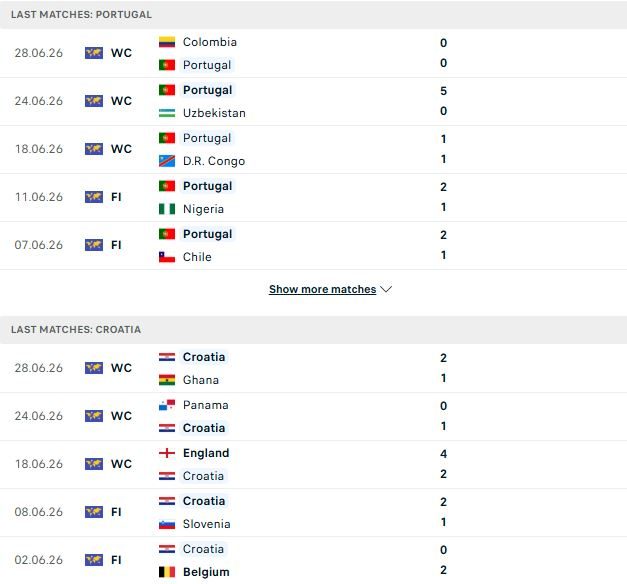627x584 pixels.
Task: Click the Ghana flag icon
Action: (x=167, y=380)
